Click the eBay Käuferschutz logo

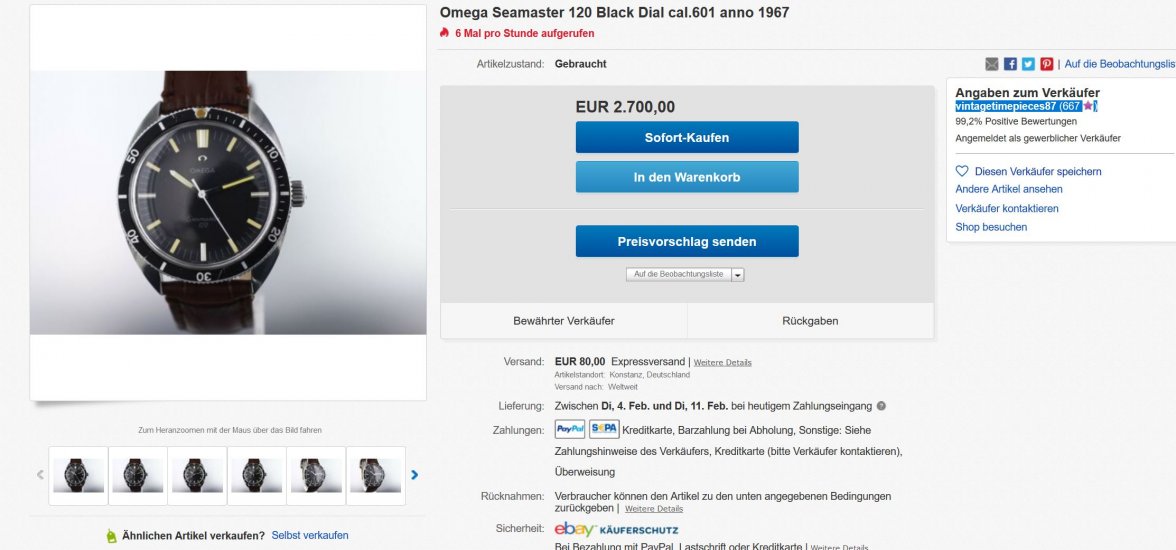(x=616, y=529)
